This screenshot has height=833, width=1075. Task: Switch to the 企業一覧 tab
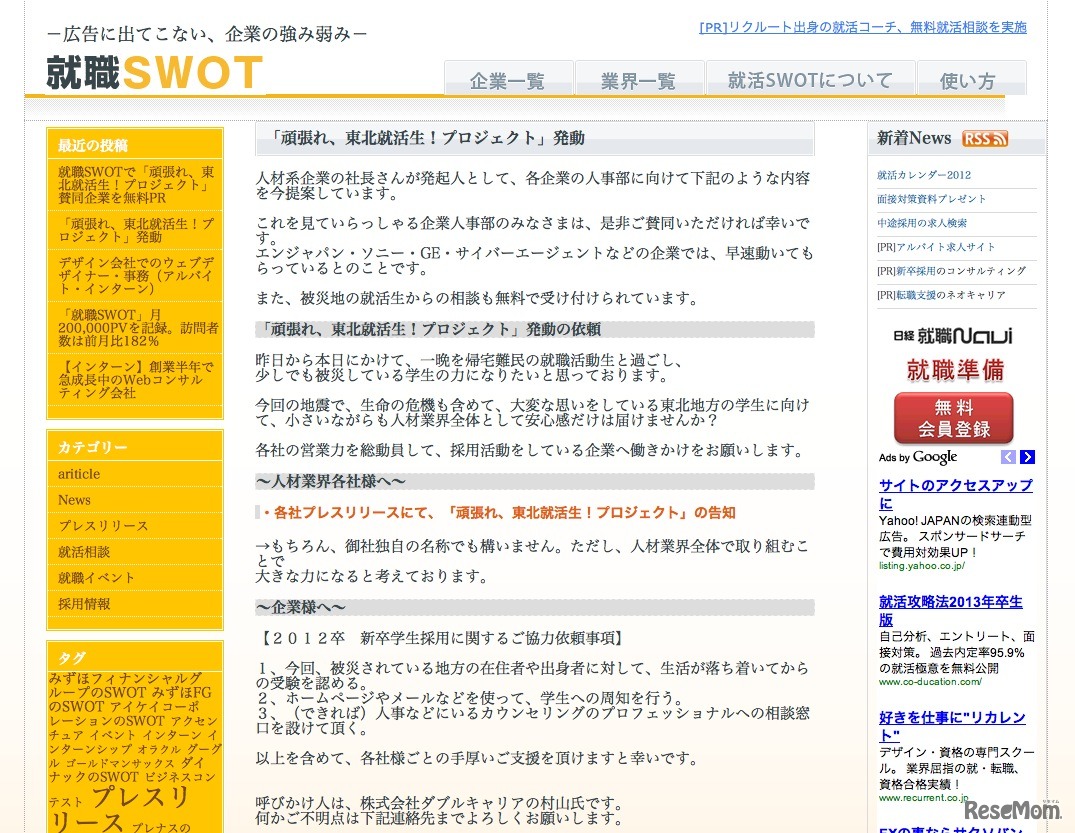[508, 80]
